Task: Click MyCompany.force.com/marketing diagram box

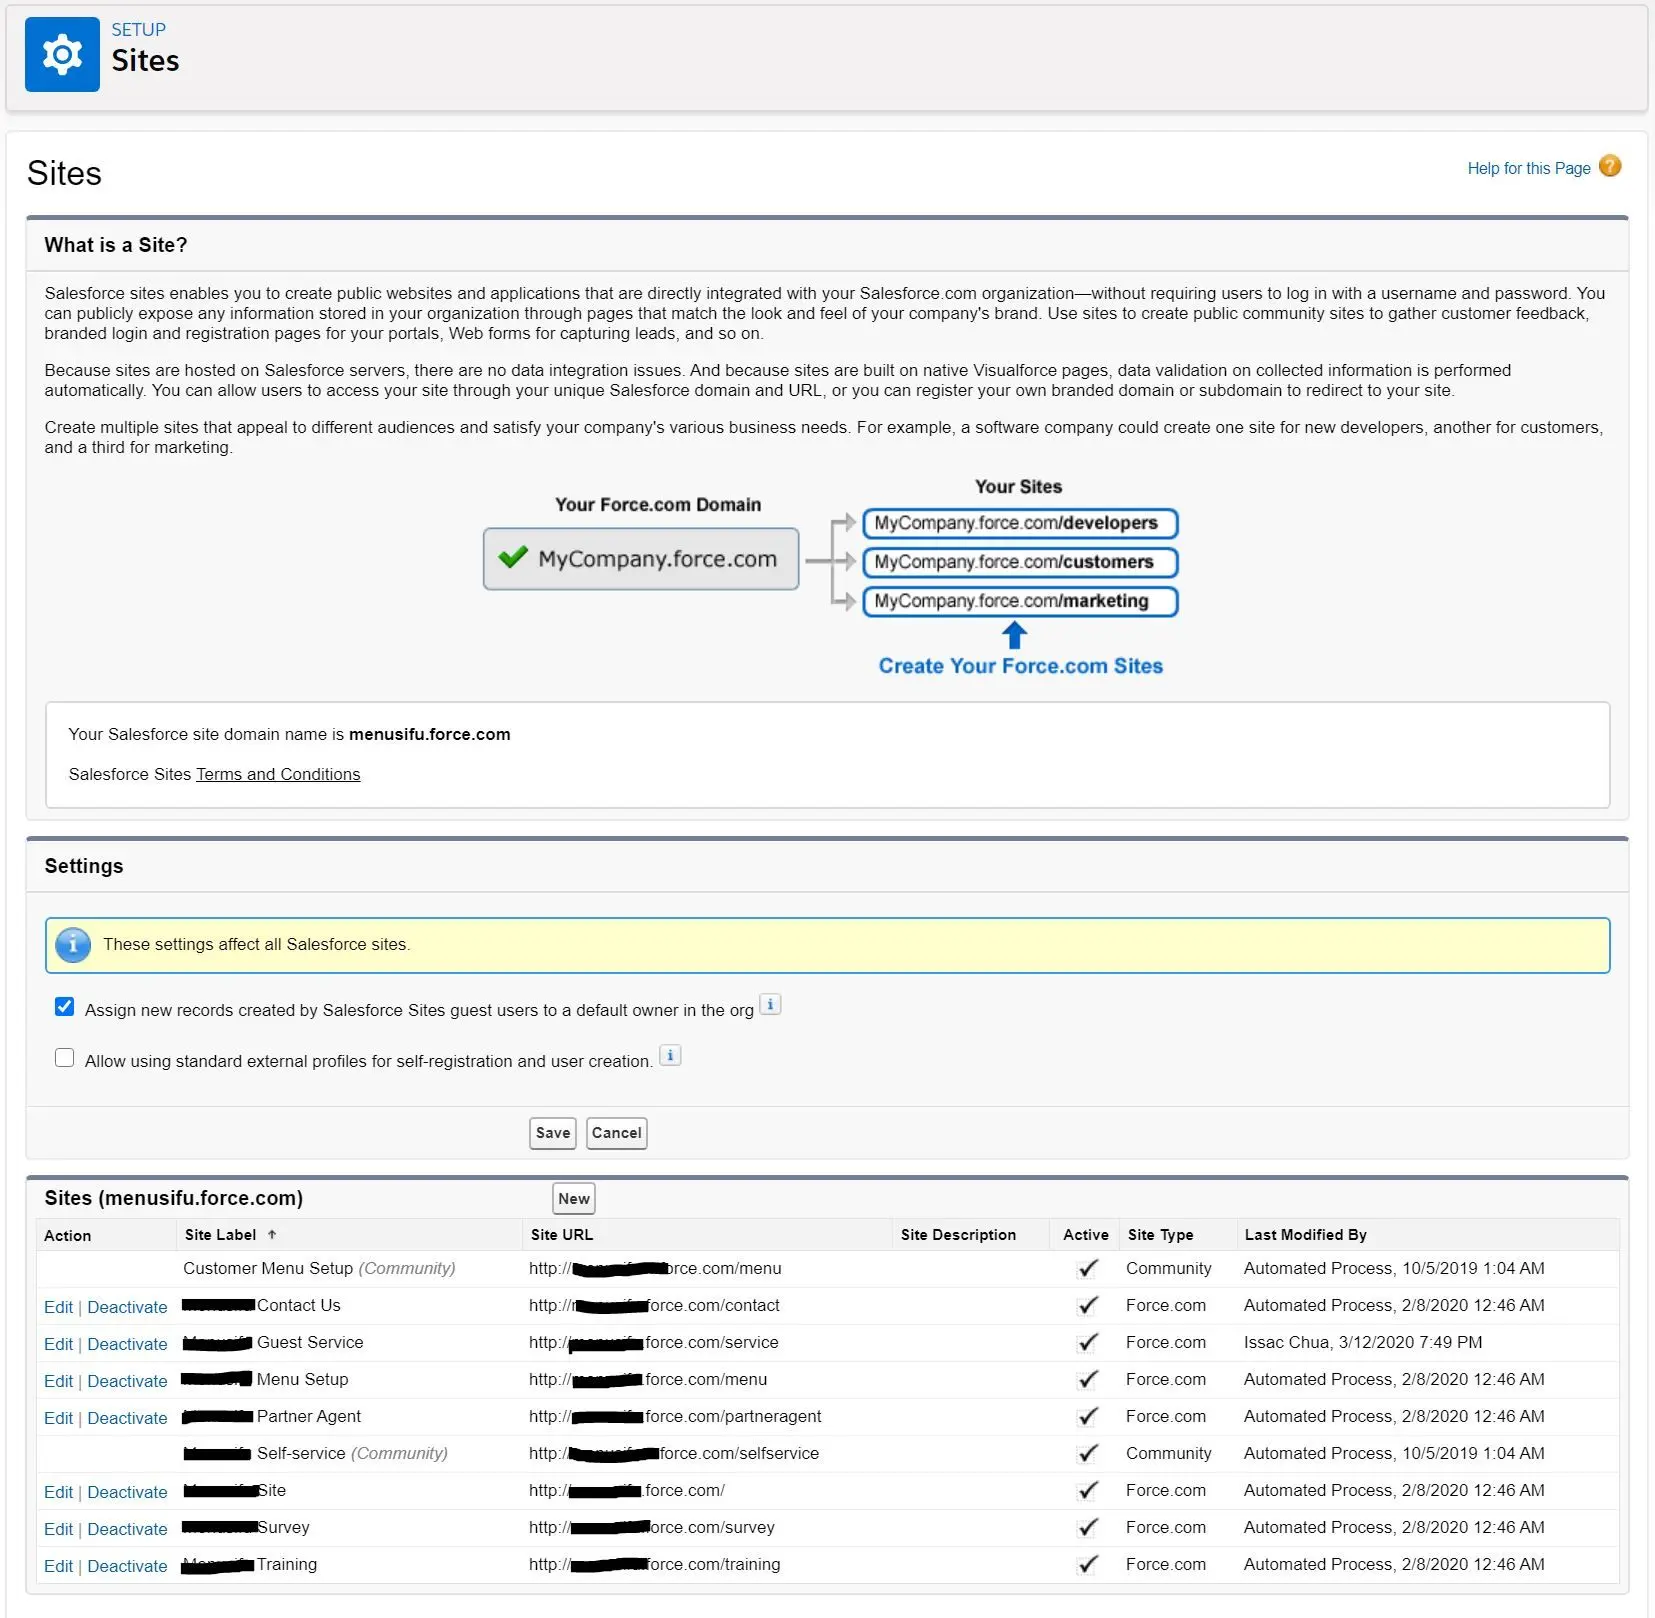Action: pyautogui.click(x=1020, y=601)
